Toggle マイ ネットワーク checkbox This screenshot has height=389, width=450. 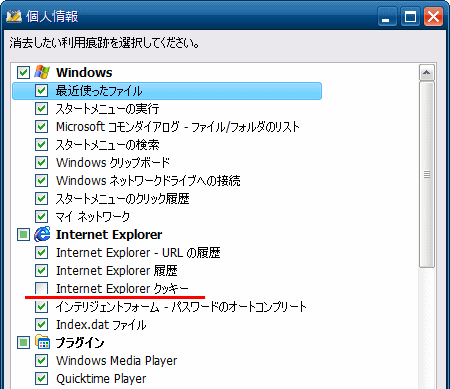pyautogui.click(x=41, y=216)
